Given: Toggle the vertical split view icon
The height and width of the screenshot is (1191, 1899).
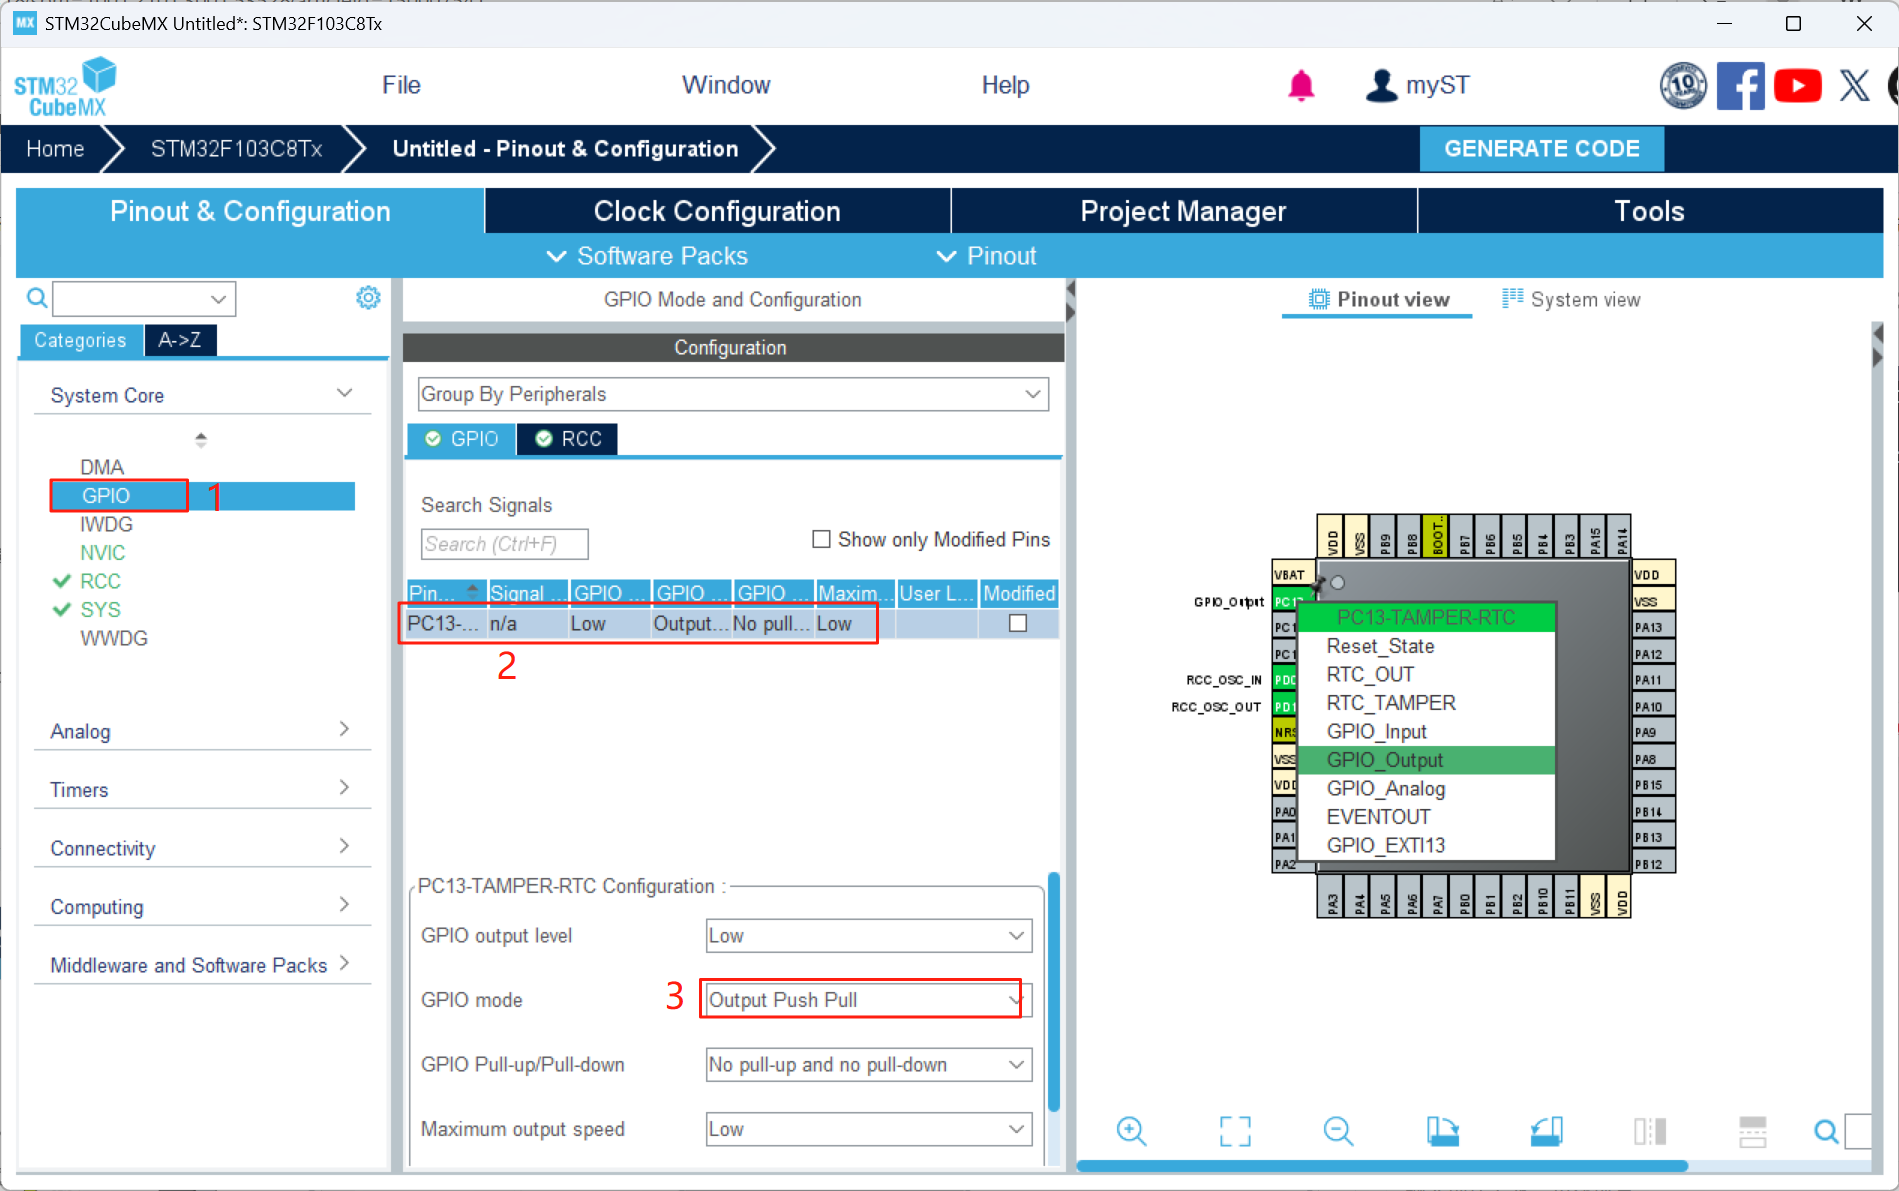Looking at the screenshot, I should pyautogui.click(x=1650, y=1131).
